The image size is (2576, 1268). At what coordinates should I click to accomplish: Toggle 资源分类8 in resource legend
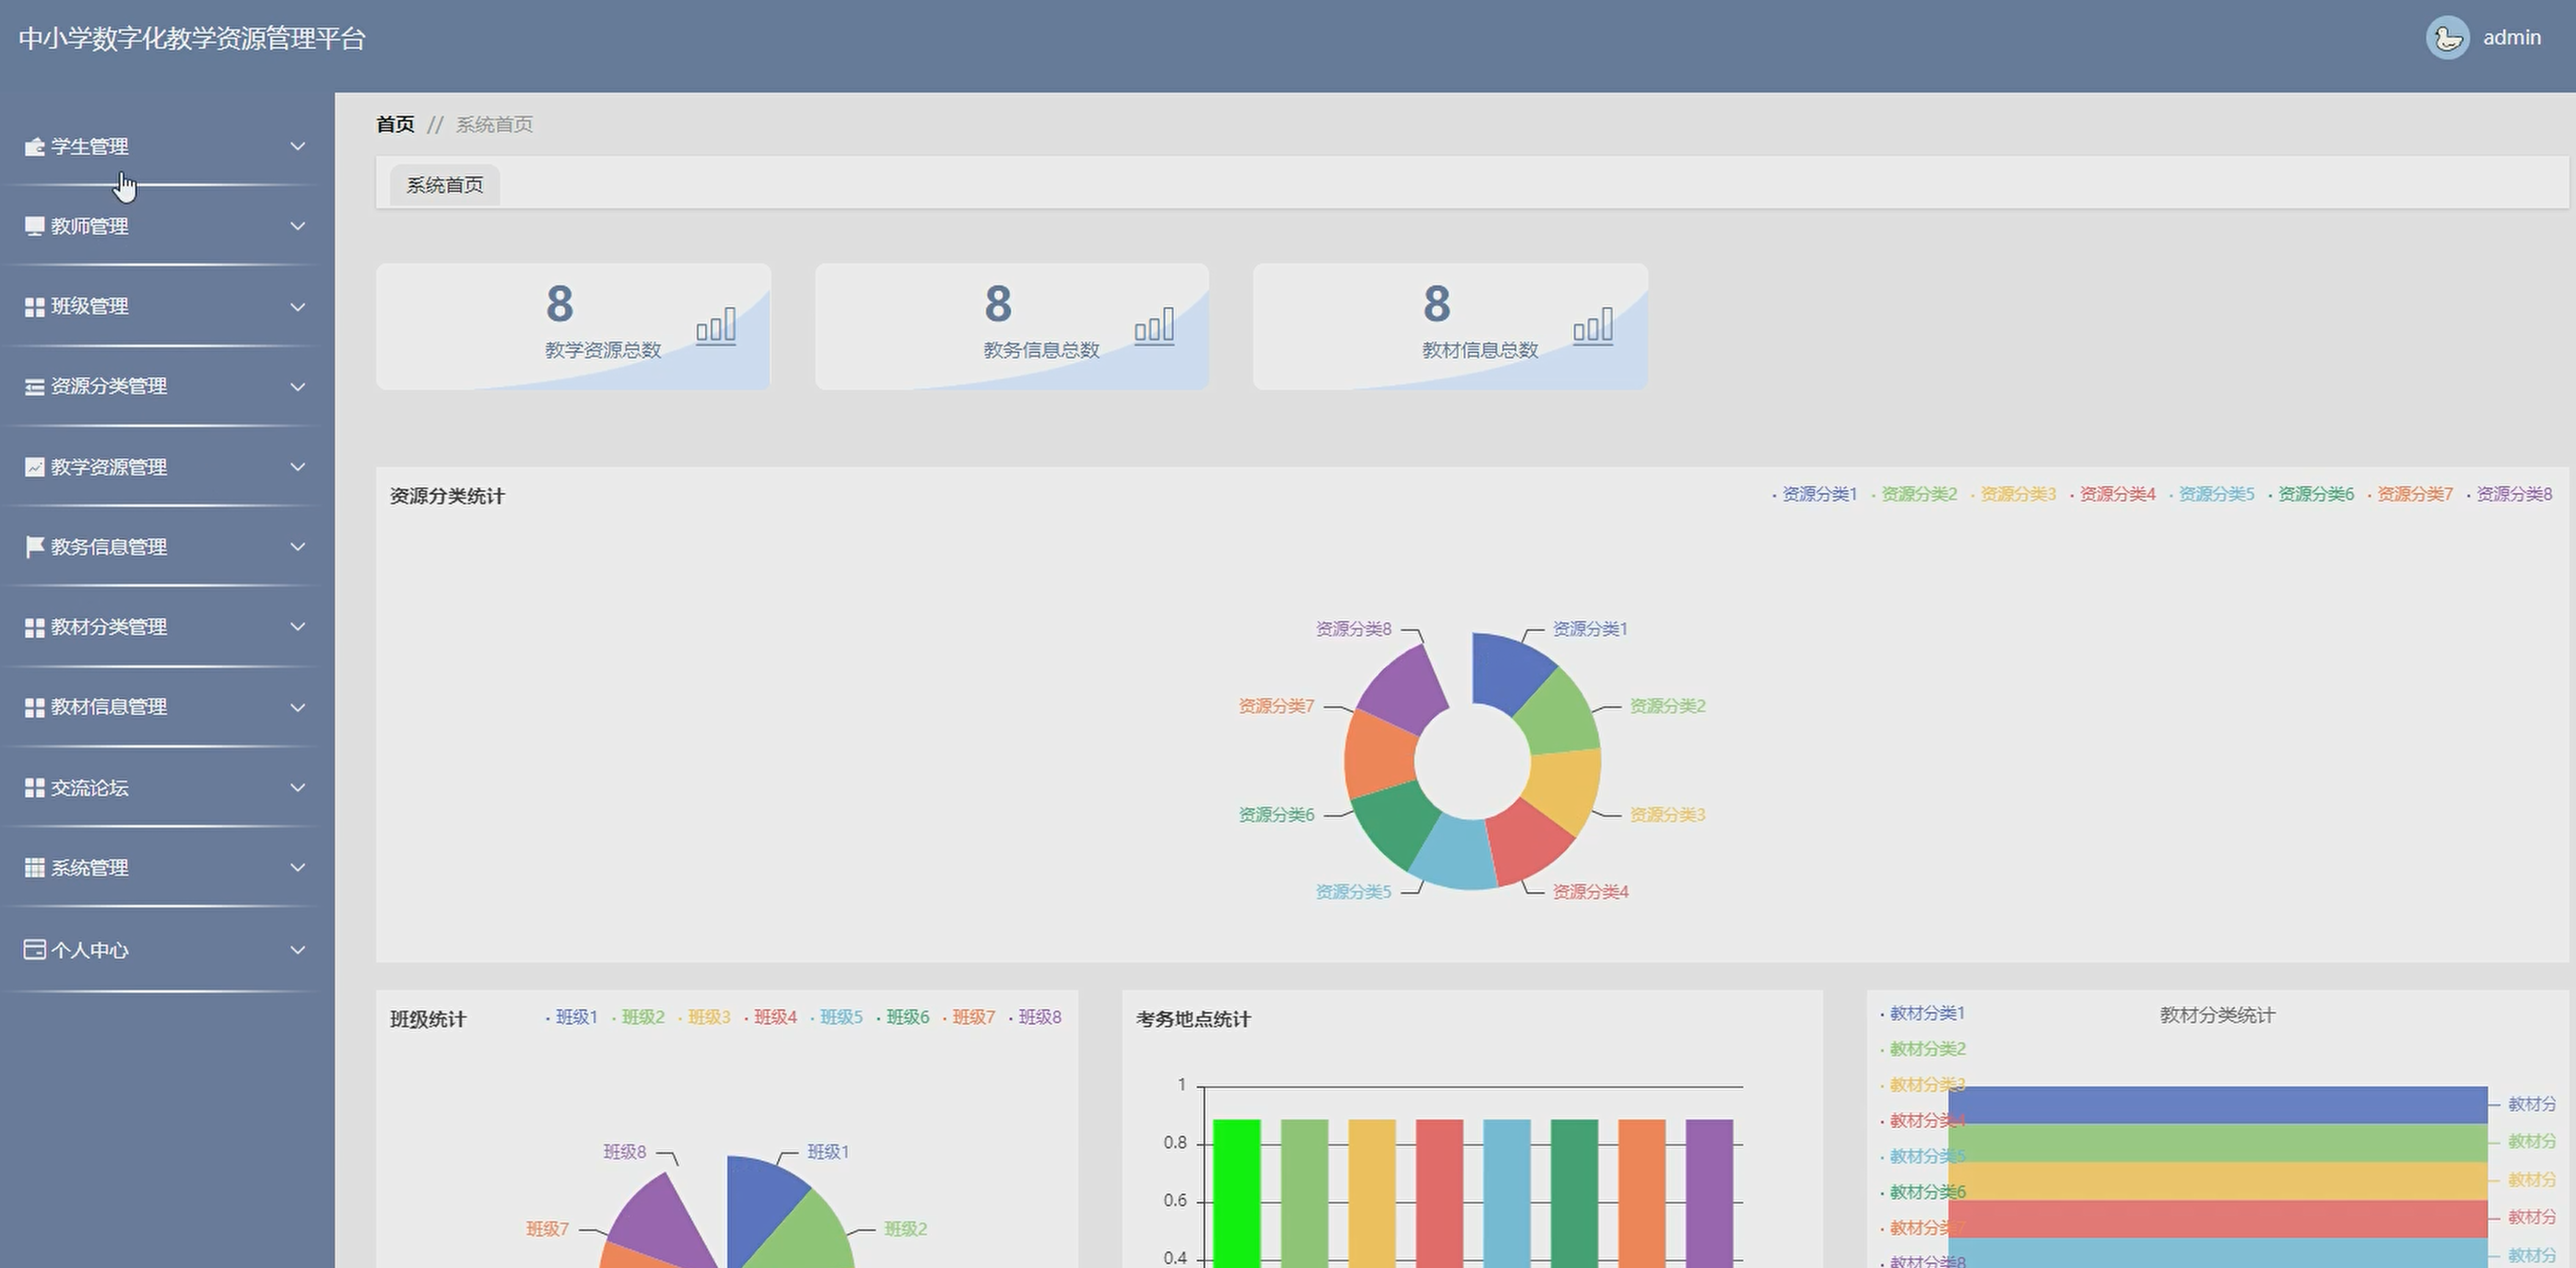coord(2510,494)
